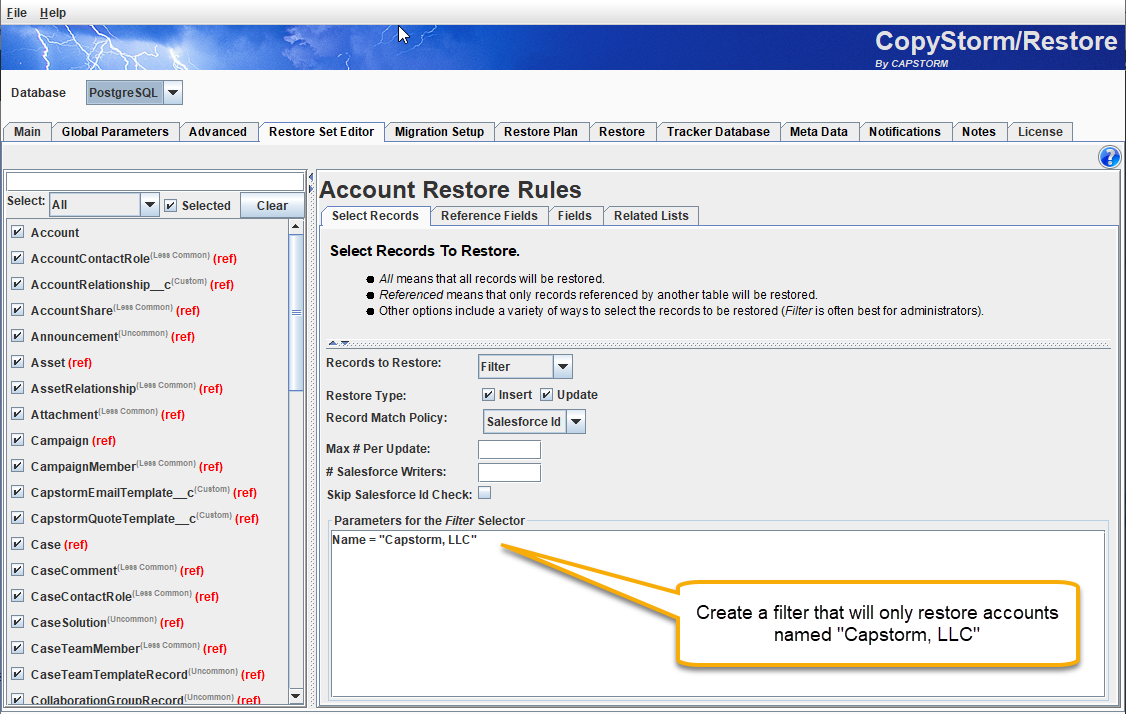Uncheck the CaseSolution checkbox
The height and width of the screenshot is (714, 1126).
[18, 622]
